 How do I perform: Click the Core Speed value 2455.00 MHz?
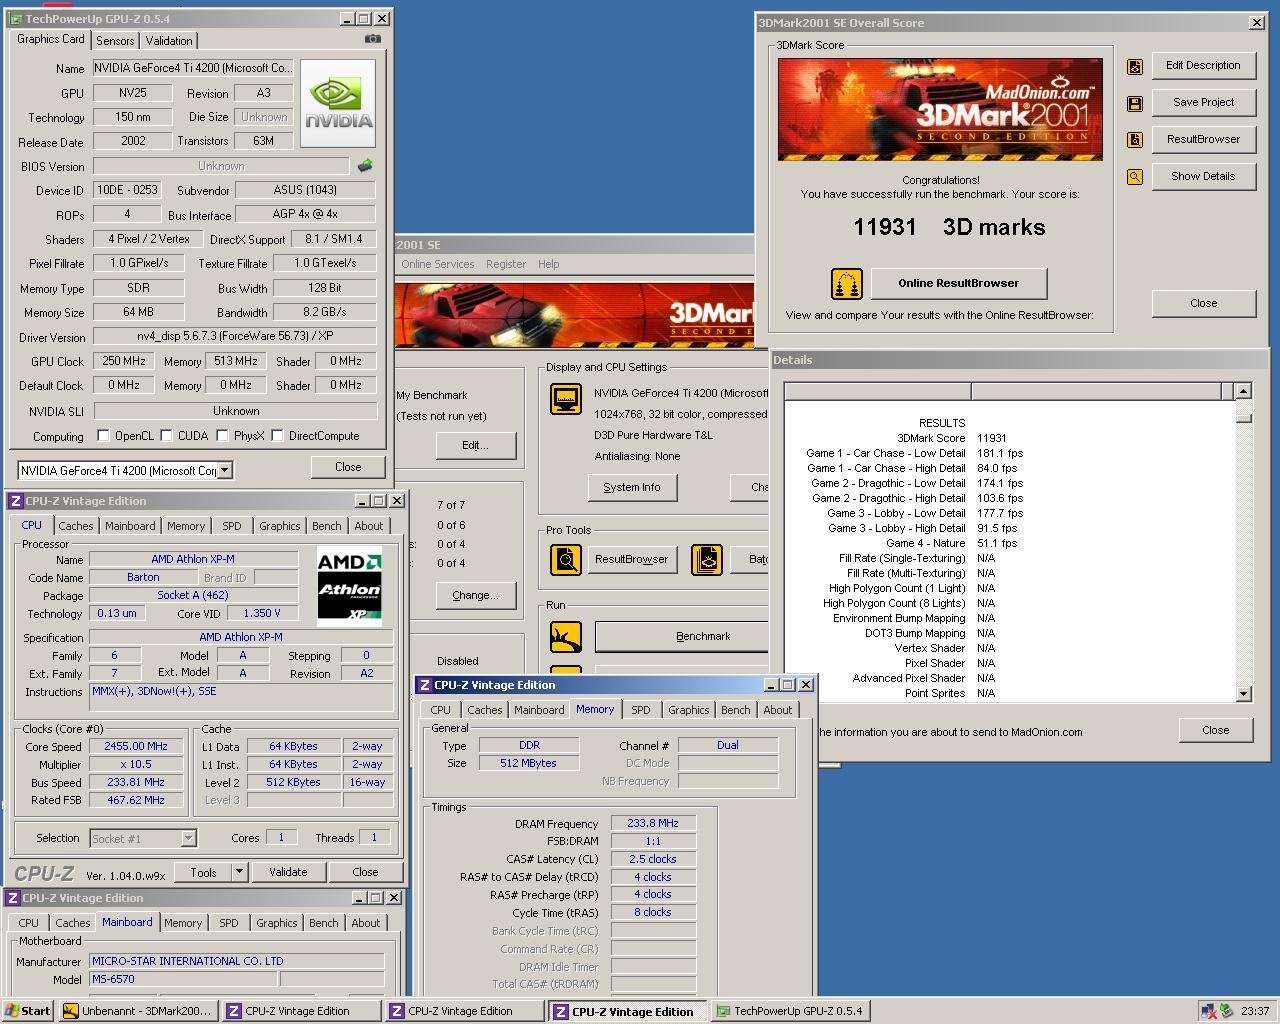coord(136,746)
